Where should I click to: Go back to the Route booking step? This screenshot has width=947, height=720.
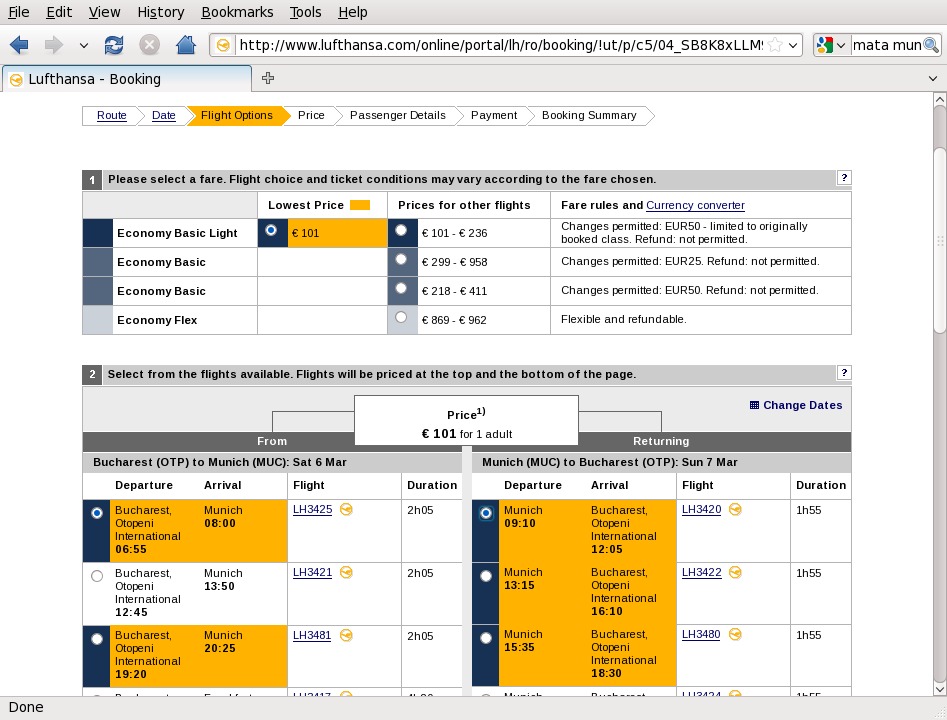point(112,115)
